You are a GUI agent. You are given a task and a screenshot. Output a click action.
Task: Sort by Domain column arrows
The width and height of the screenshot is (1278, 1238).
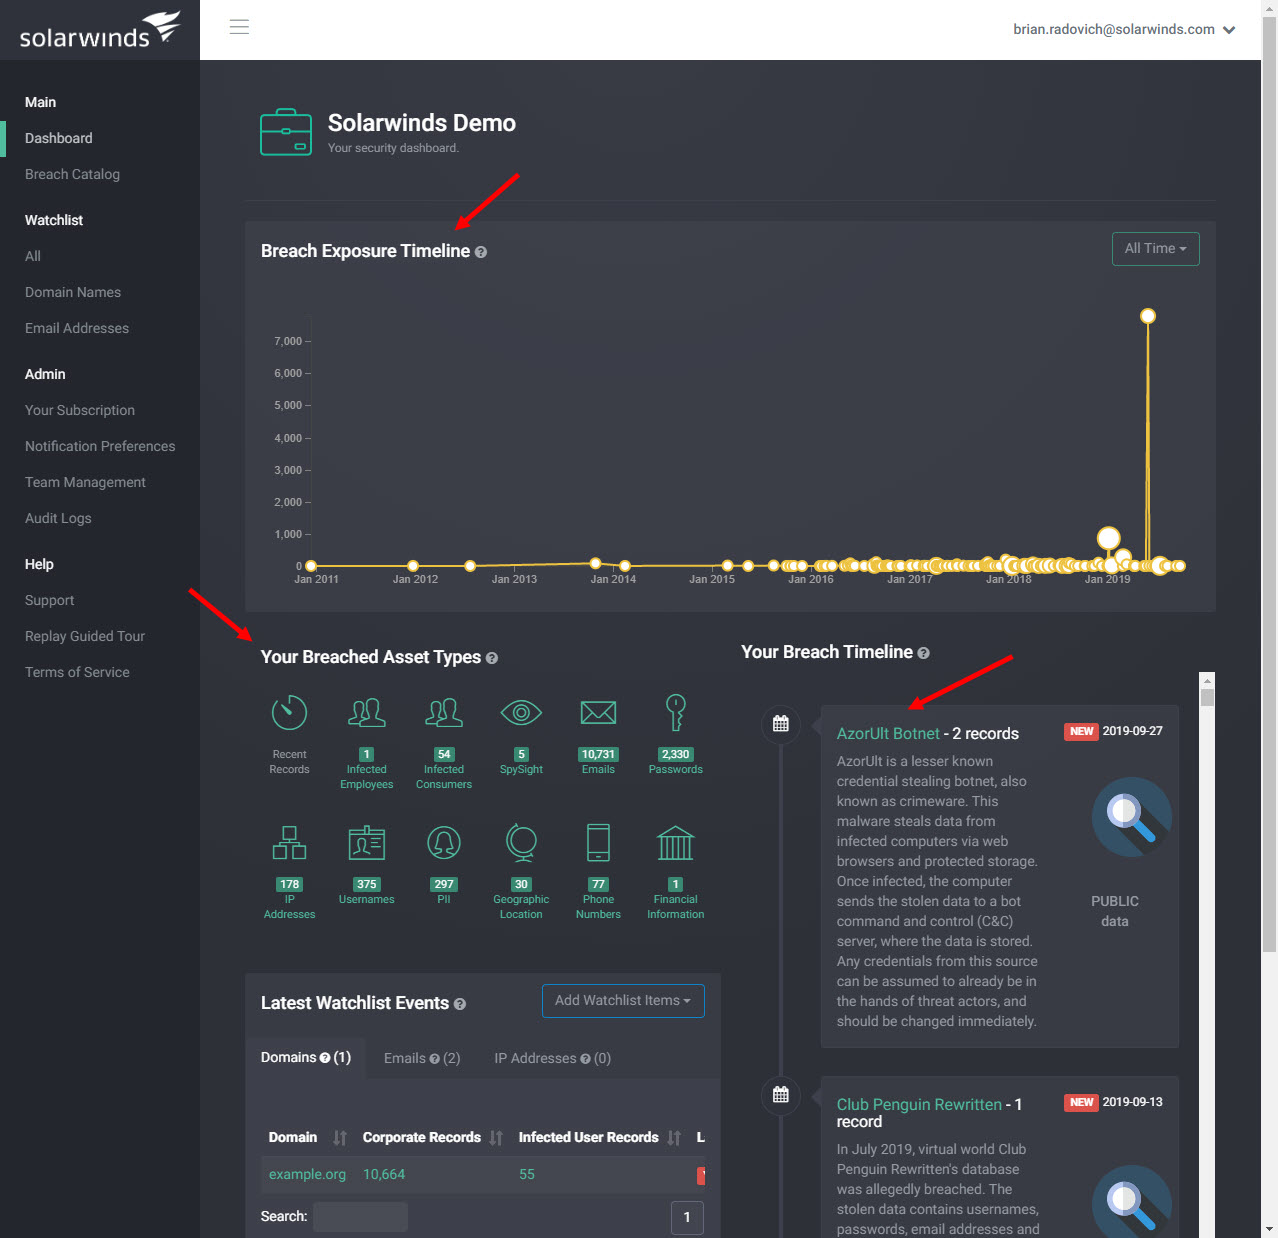[340, 1138]
